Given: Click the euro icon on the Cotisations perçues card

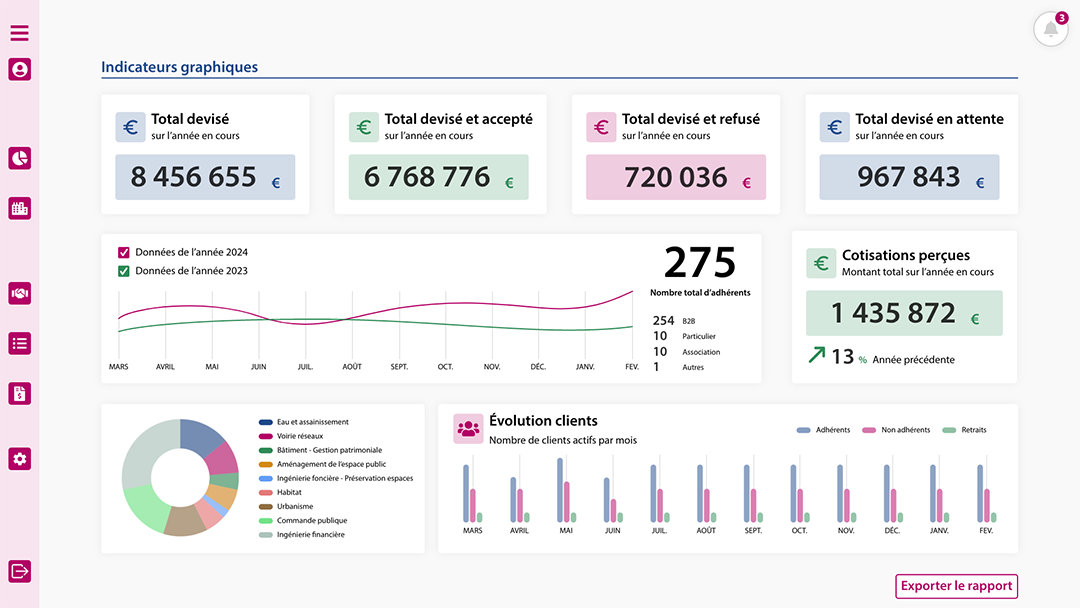Looking at the screenshot, I should [x=821, y=263].
